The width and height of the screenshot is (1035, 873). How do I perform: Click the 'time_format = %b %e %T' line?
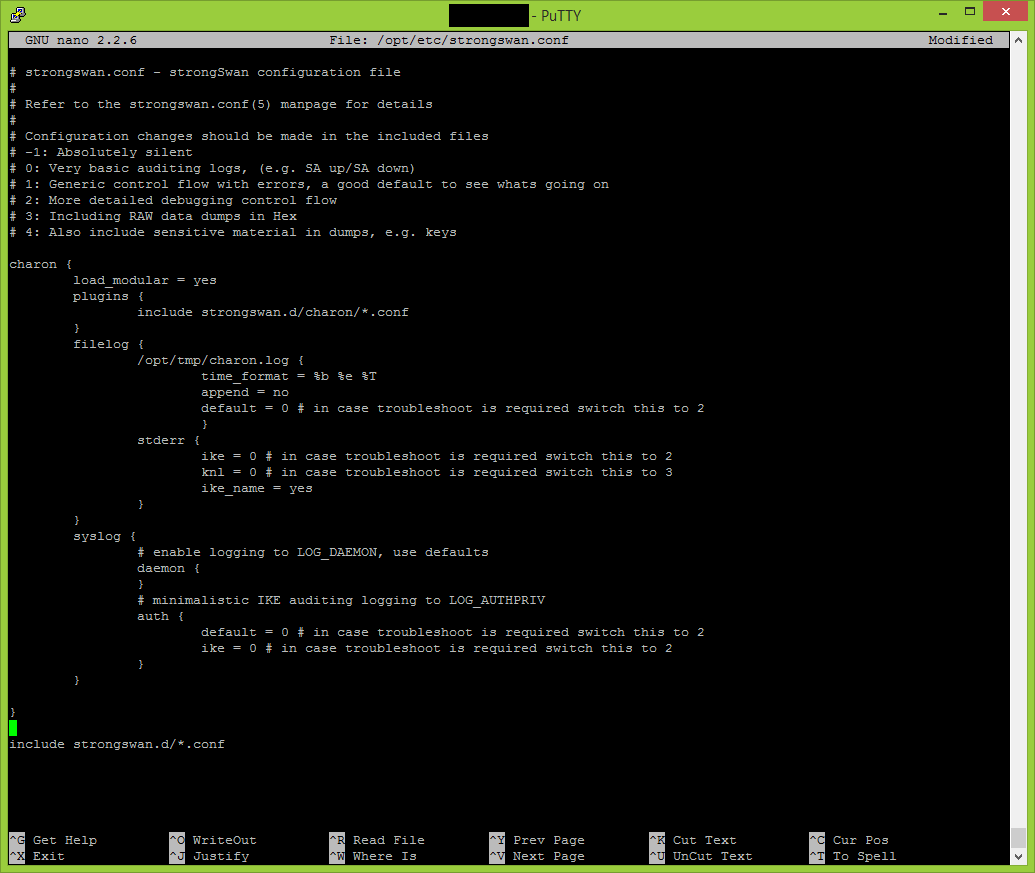(288, 376)
